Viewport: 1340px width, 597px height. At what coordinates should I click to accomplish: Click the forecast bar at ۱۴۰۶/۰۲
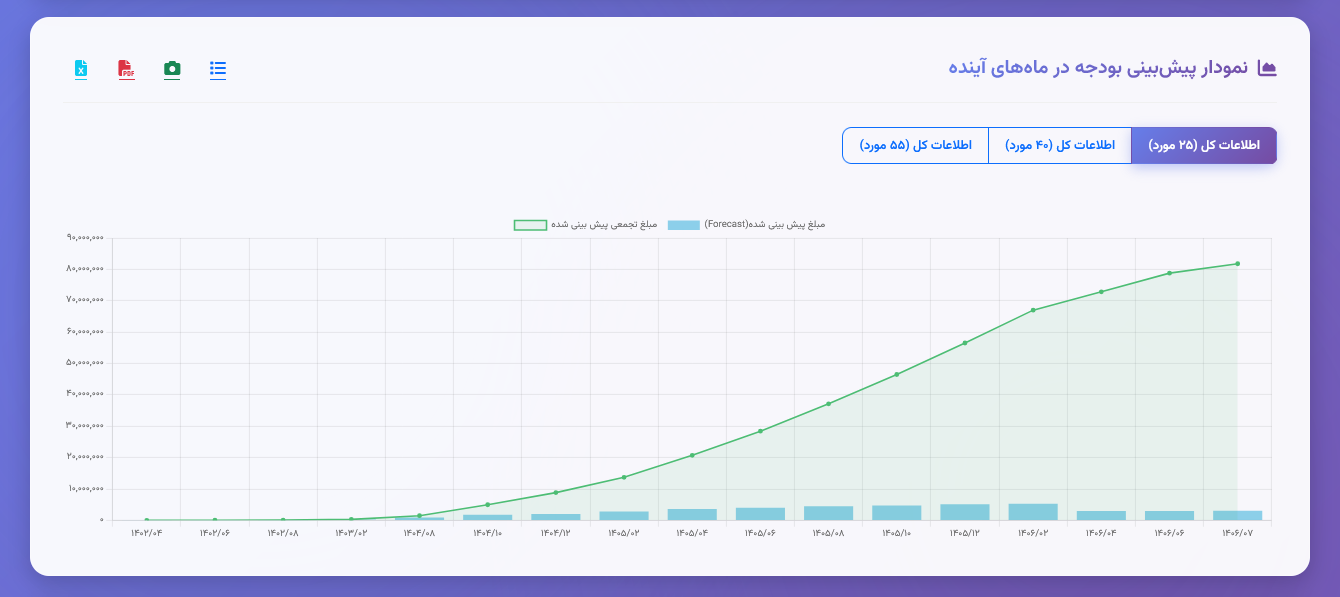pyautogui.click(x=1033, y=512)
